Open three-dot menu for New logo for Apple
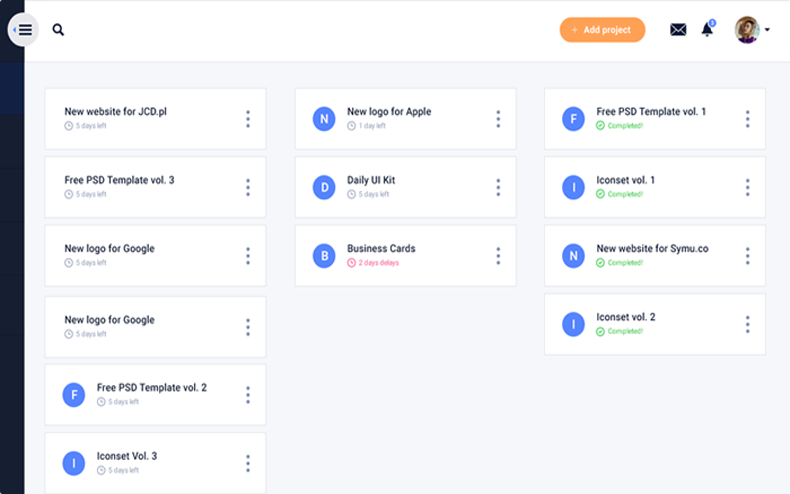This screenshot has height=494, width=790. 498,119
